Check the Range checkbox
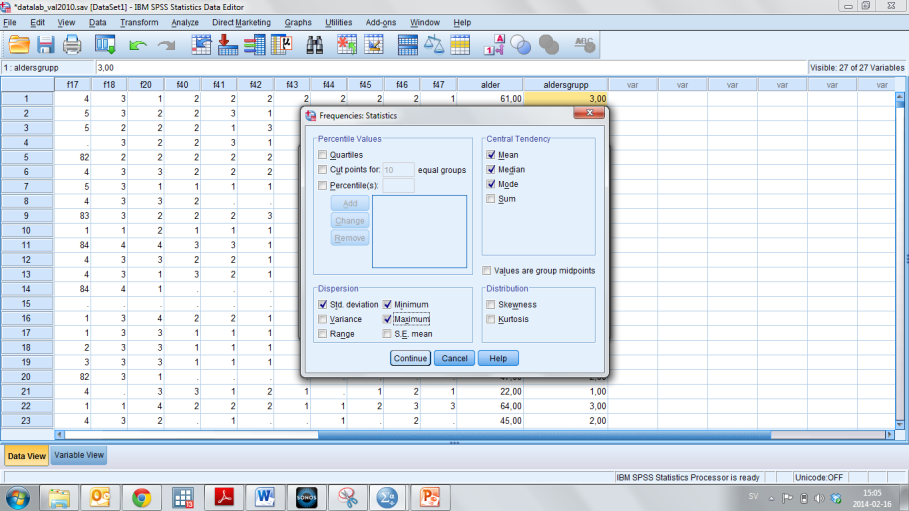The height and width of the screenshot is (511, 909). point(322,334)
